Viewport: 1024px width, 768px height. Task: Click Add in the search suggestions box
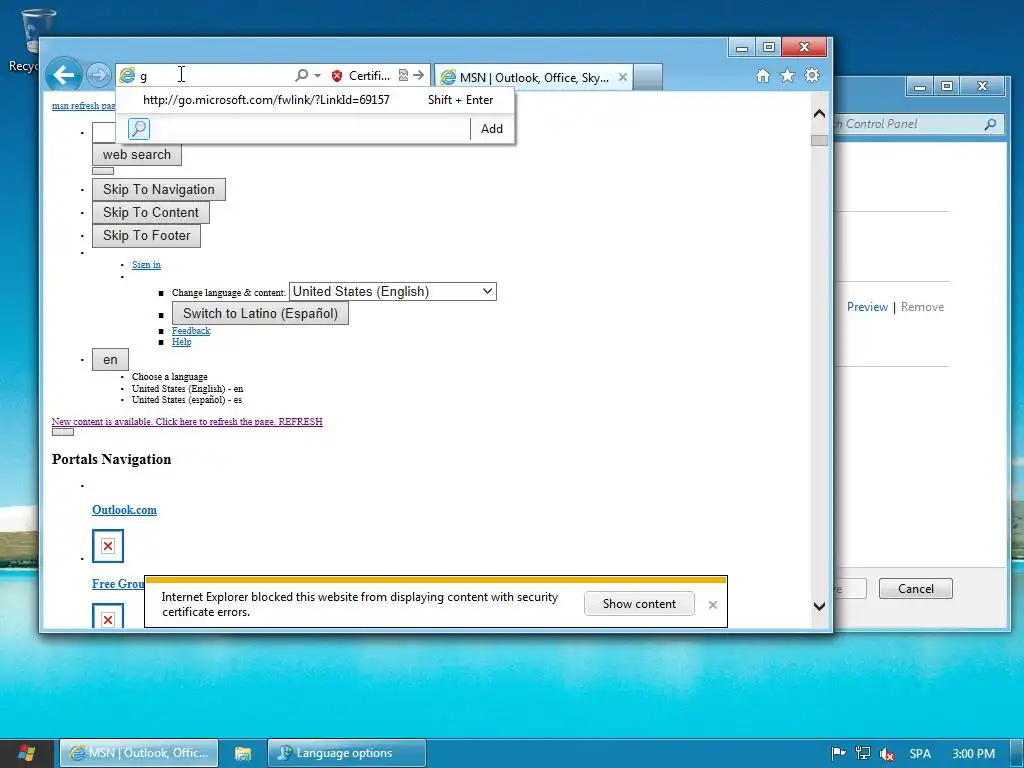click(x=492, y=129)
